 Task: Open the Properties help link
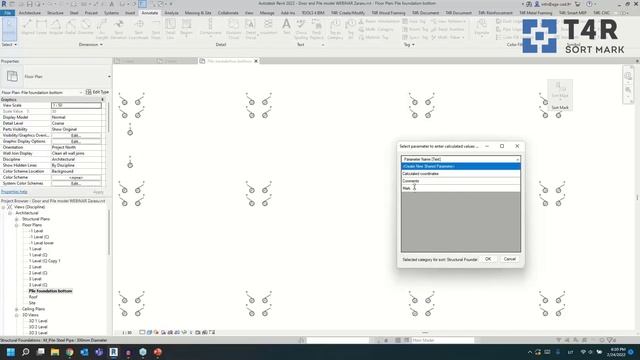coord(14,192)
